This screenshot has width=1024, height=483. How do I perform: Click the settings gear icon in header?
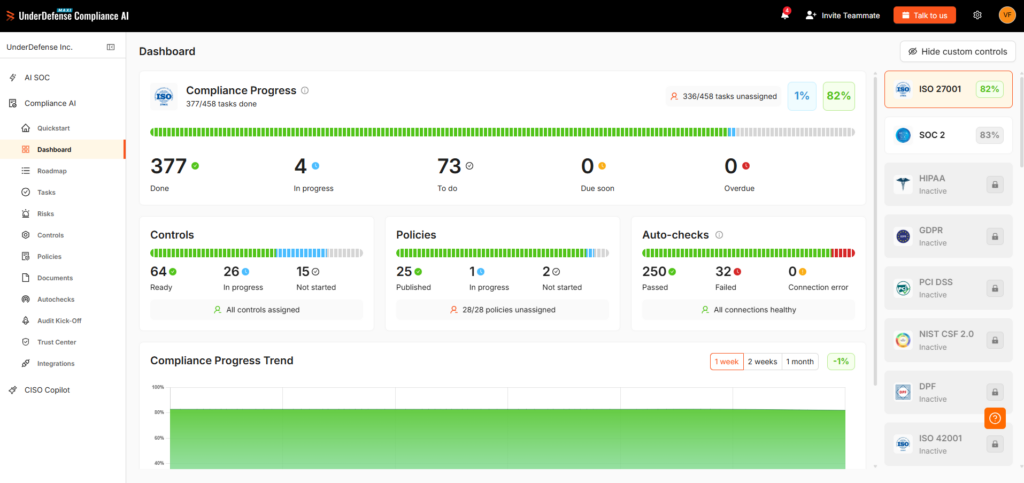pyautogui.click(x=977, y=15)
